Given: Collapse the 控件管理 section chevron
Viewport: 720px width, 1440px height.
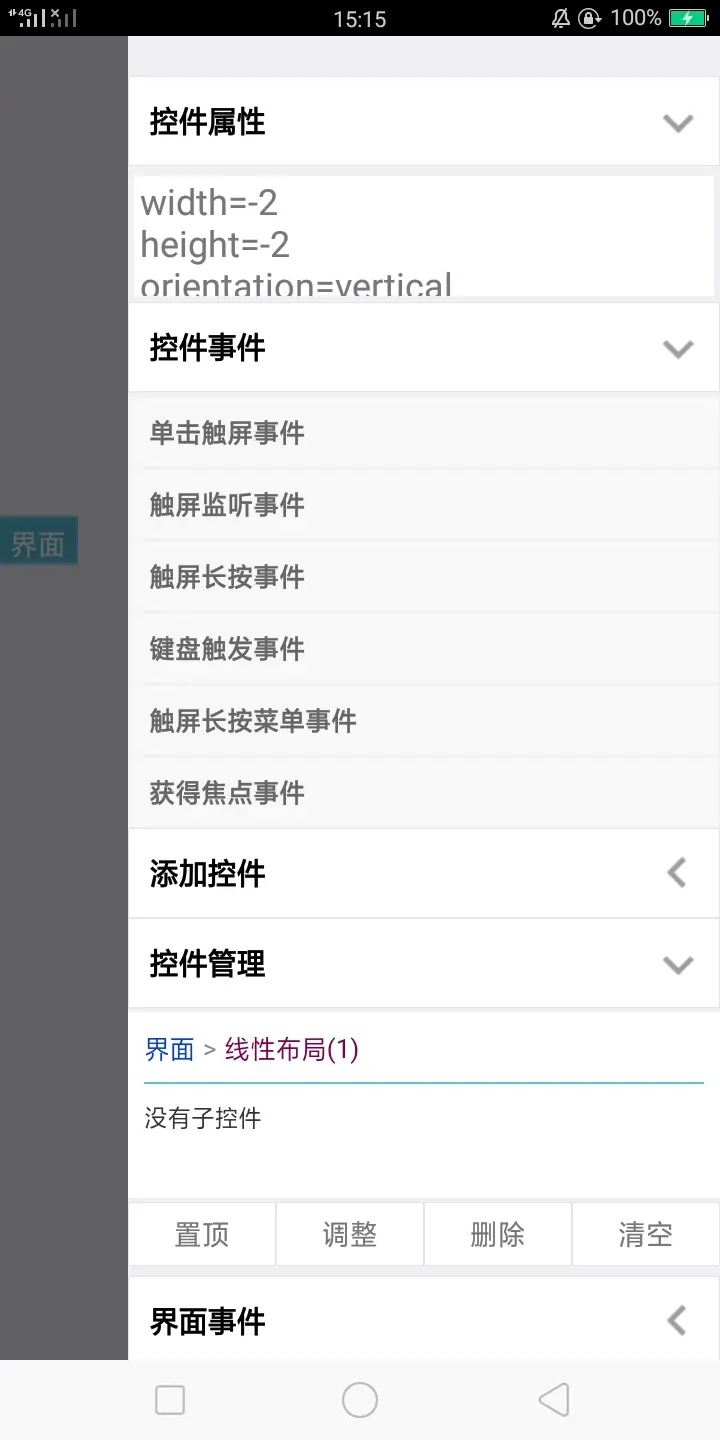Looking at the screenshot, I should click(678, 965).
